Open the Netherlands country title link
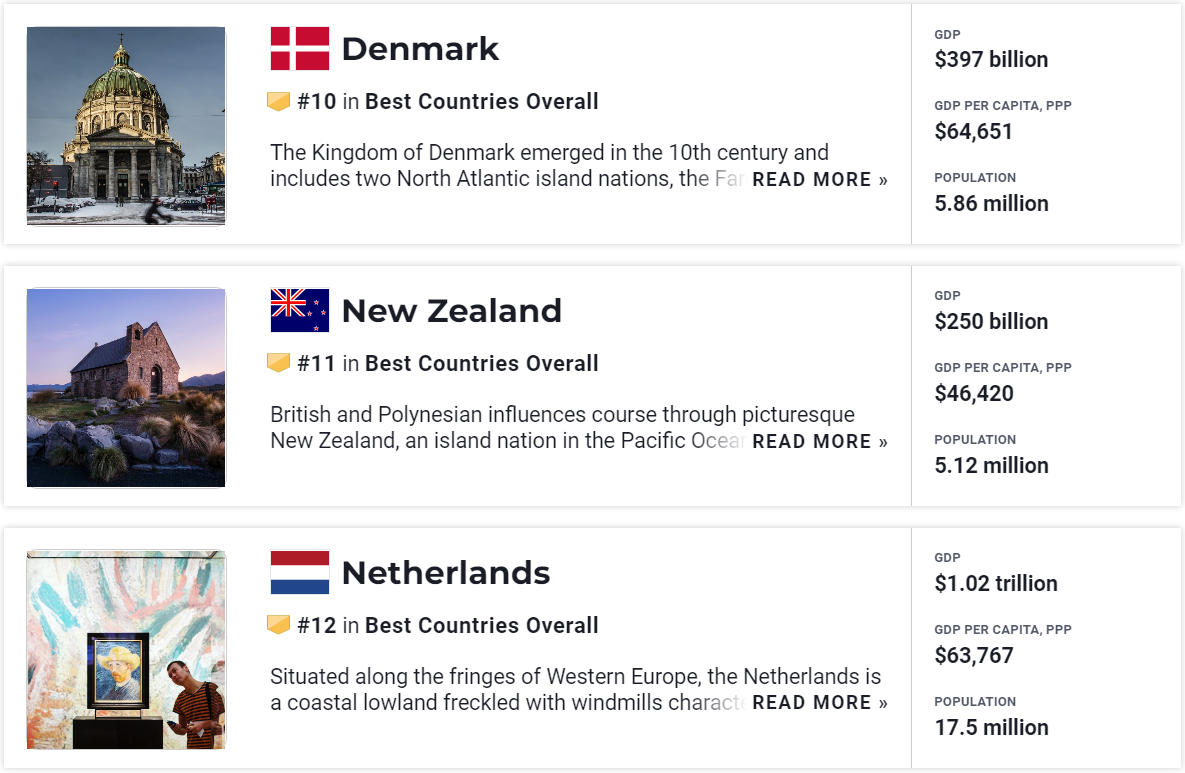Image resolution: width=1185 pixels, height=773 pixels. [446, 573]
